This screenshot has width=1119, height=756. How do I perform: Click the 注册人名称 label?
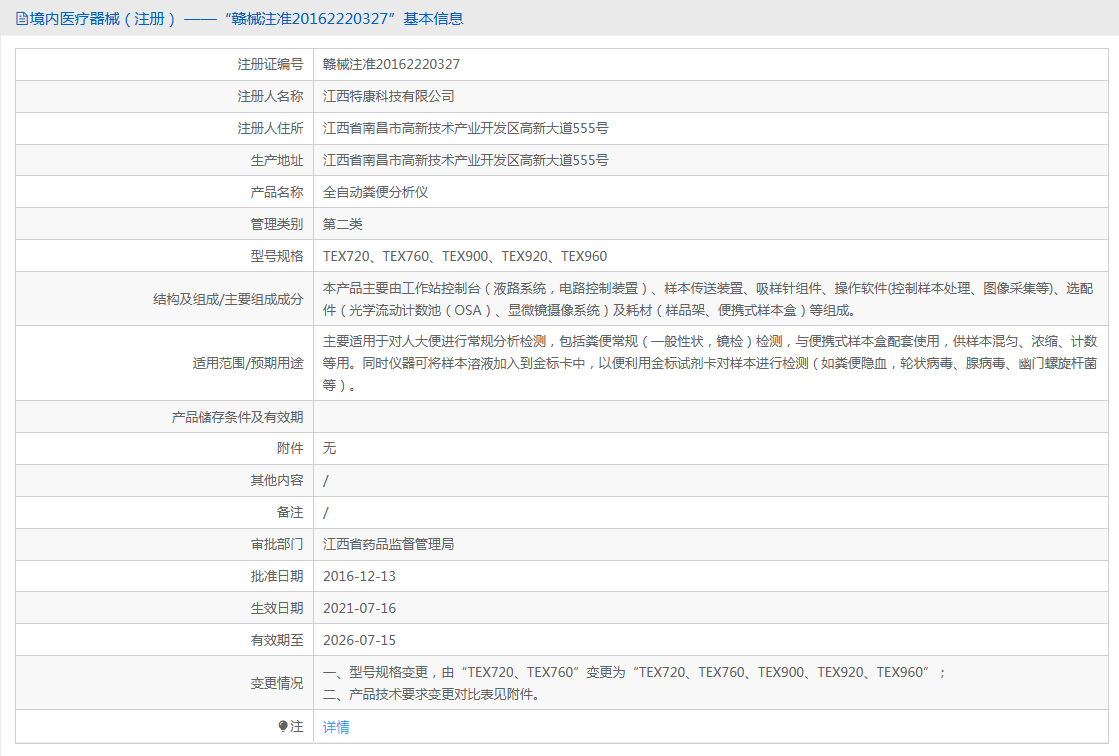(x=270, y=96)
